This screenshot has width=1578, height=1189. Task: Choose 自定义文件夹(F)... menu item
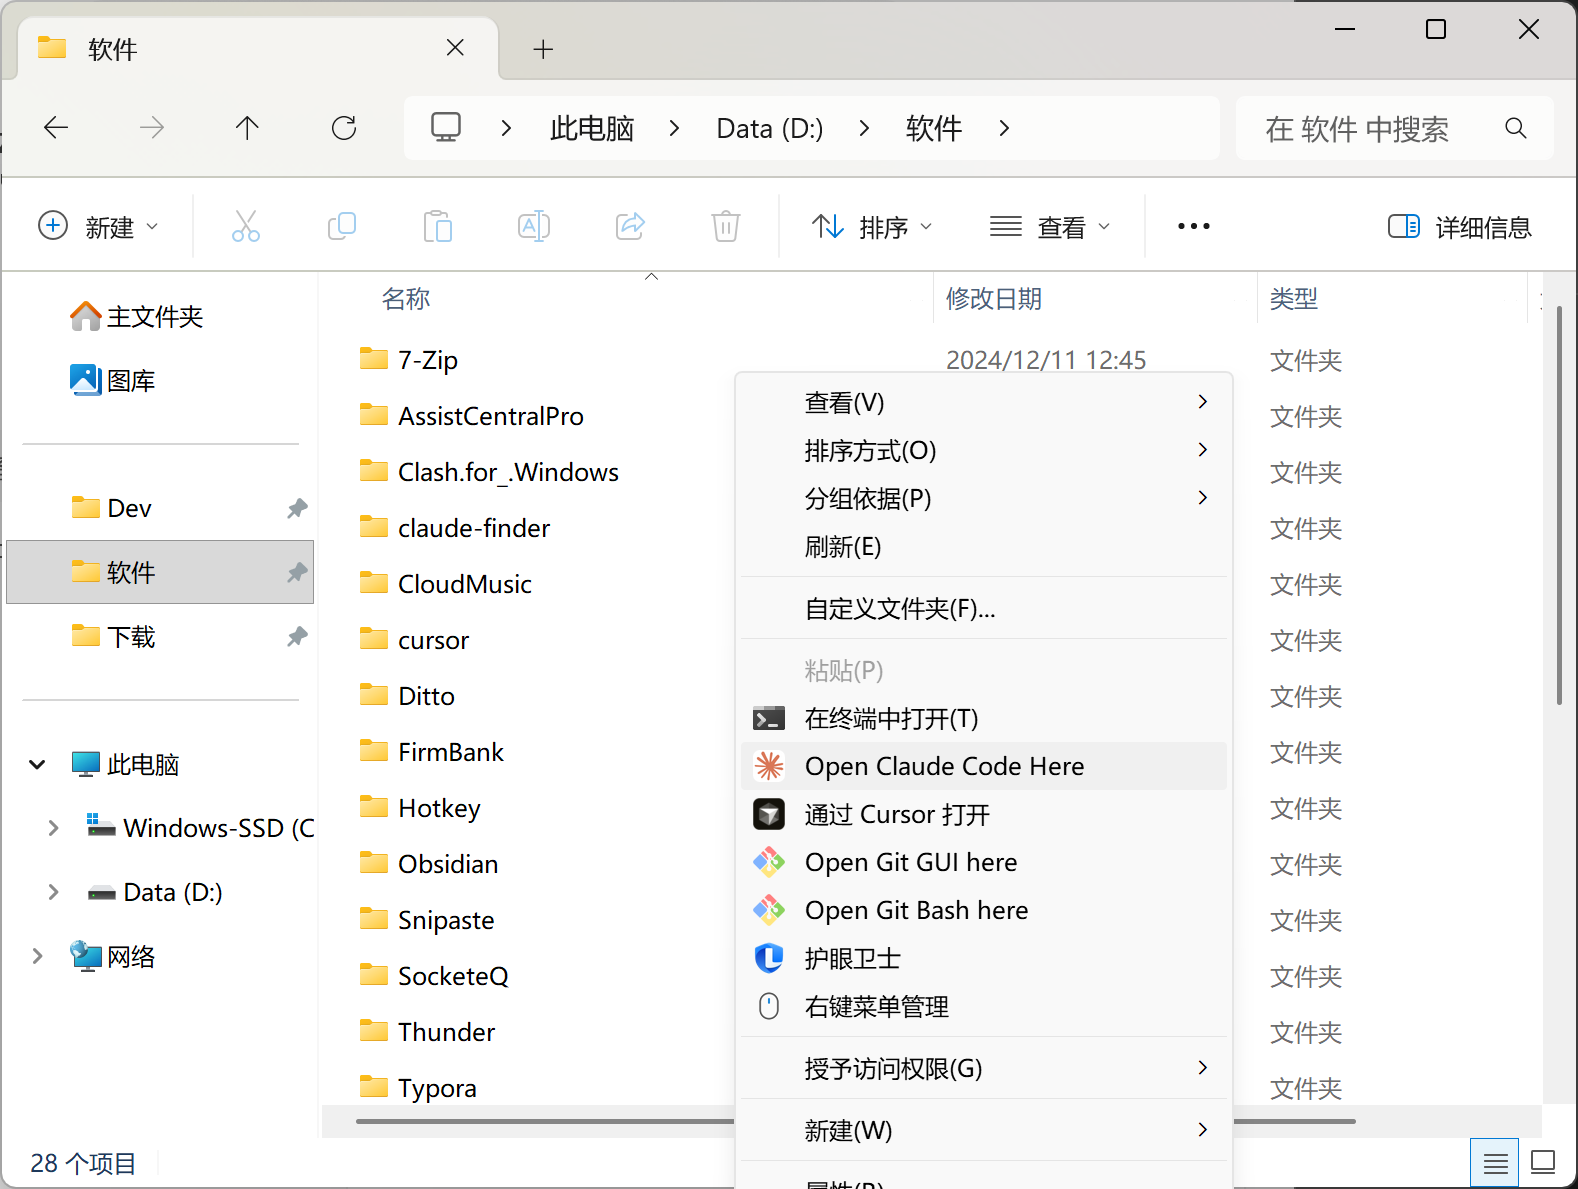click(984, 608)
